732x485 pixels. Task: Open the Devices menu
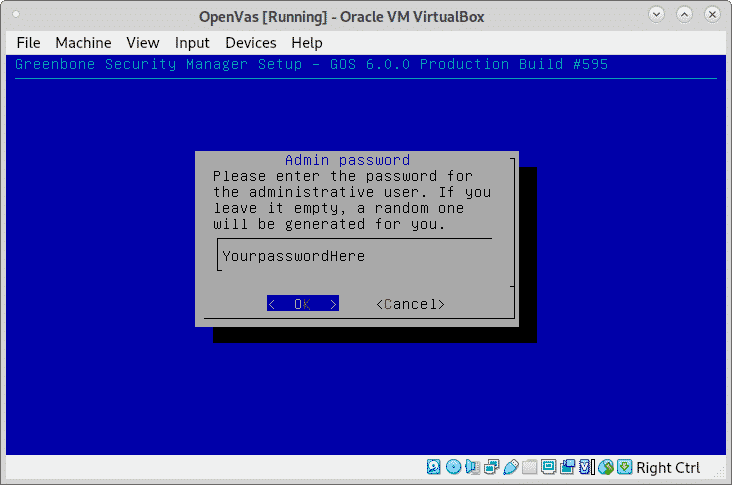pos(251,43)
